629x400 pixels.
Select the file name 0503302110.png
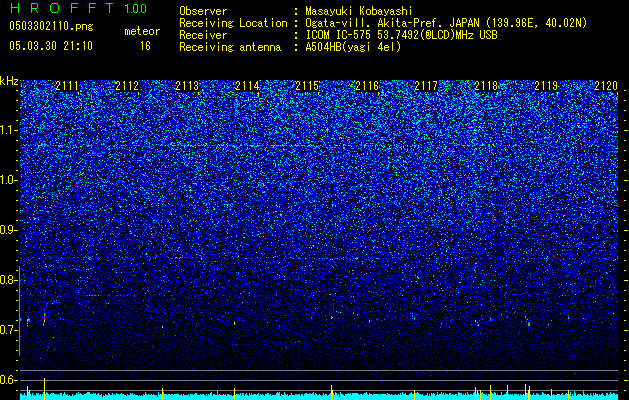pos(51,26)
